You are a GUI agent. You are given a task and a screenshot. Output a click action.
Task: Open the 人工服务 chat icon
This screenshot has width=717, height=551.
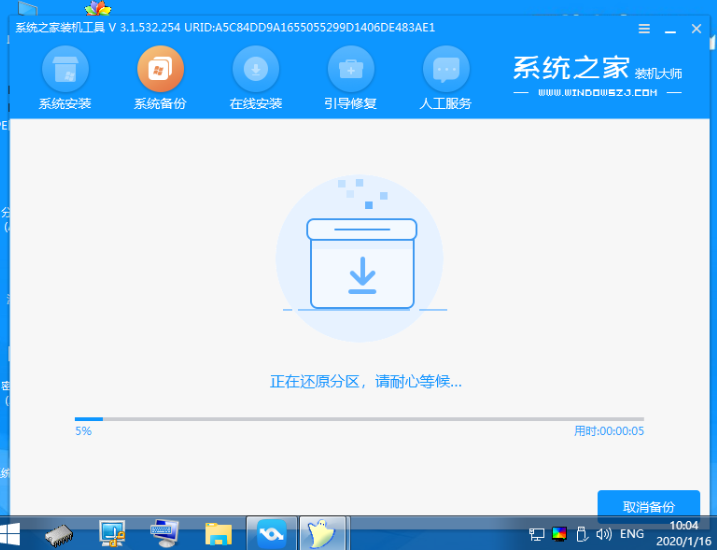[446, 69]
